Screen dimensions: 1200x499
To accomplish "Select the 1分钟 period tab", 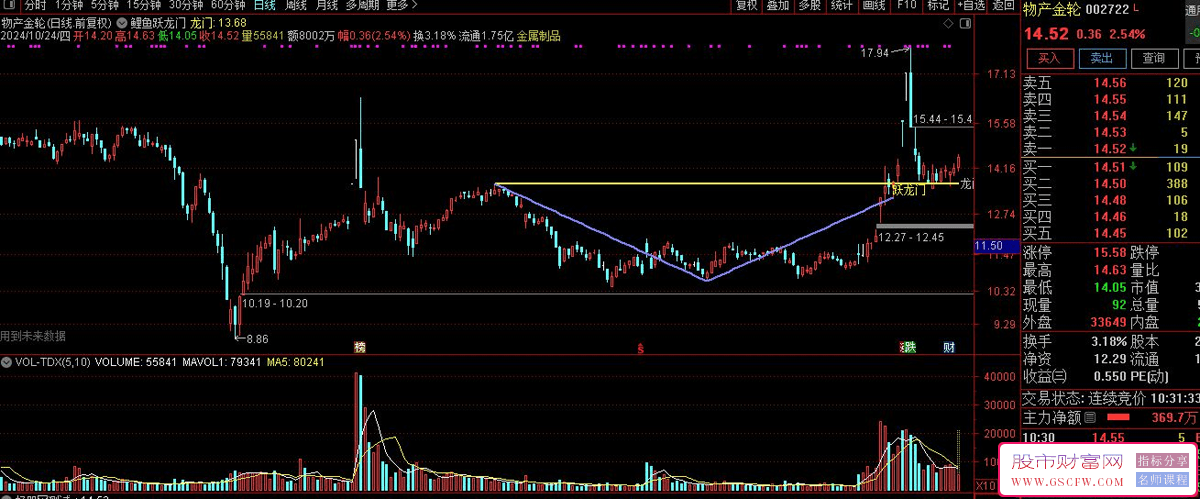I will 68,5.
